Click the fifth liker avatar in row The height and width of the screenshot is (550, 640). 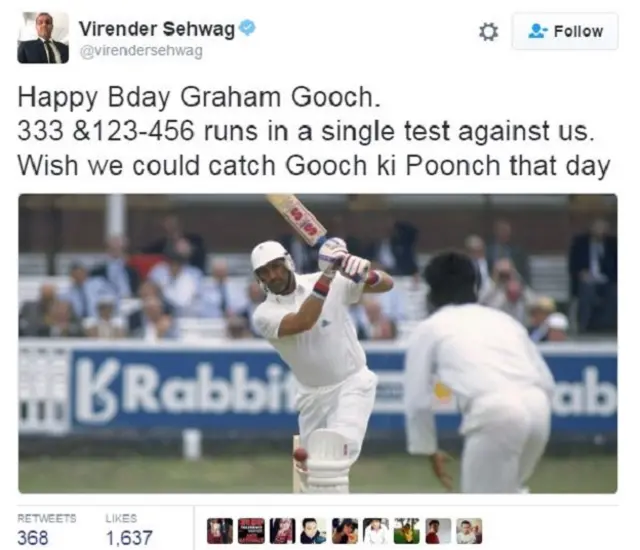click(344, 531)
